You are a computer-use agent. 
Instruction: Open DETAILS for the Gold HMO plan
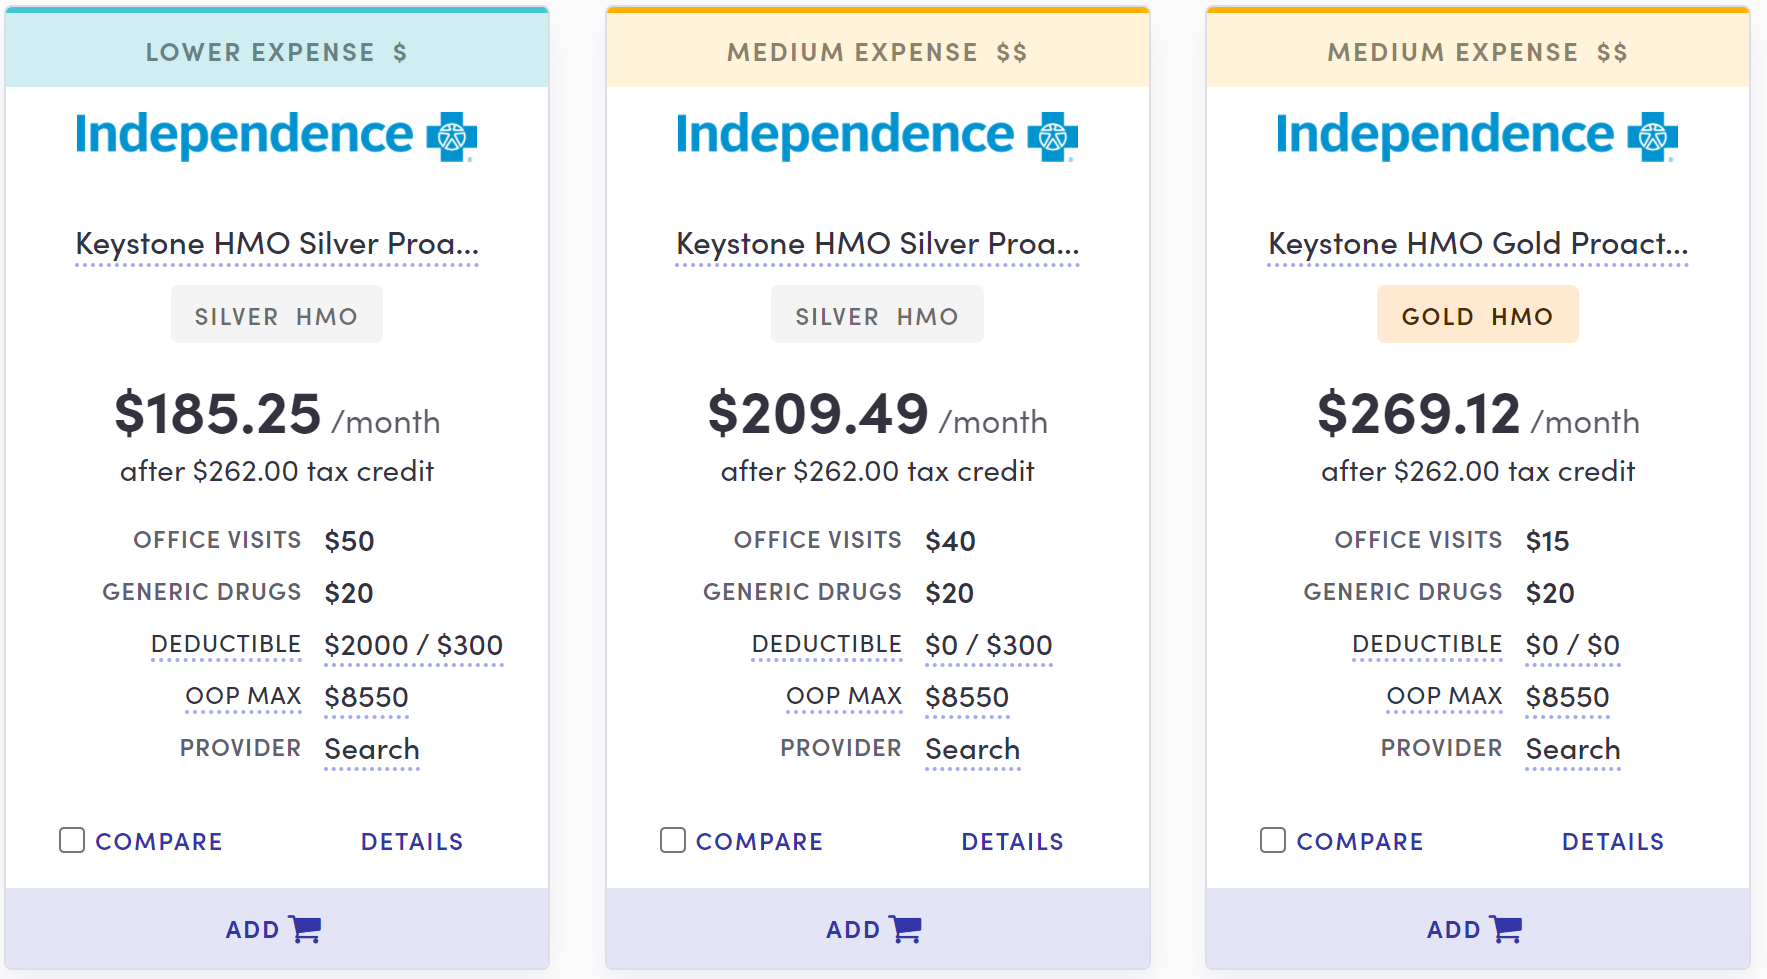(x=1612, y=841)
